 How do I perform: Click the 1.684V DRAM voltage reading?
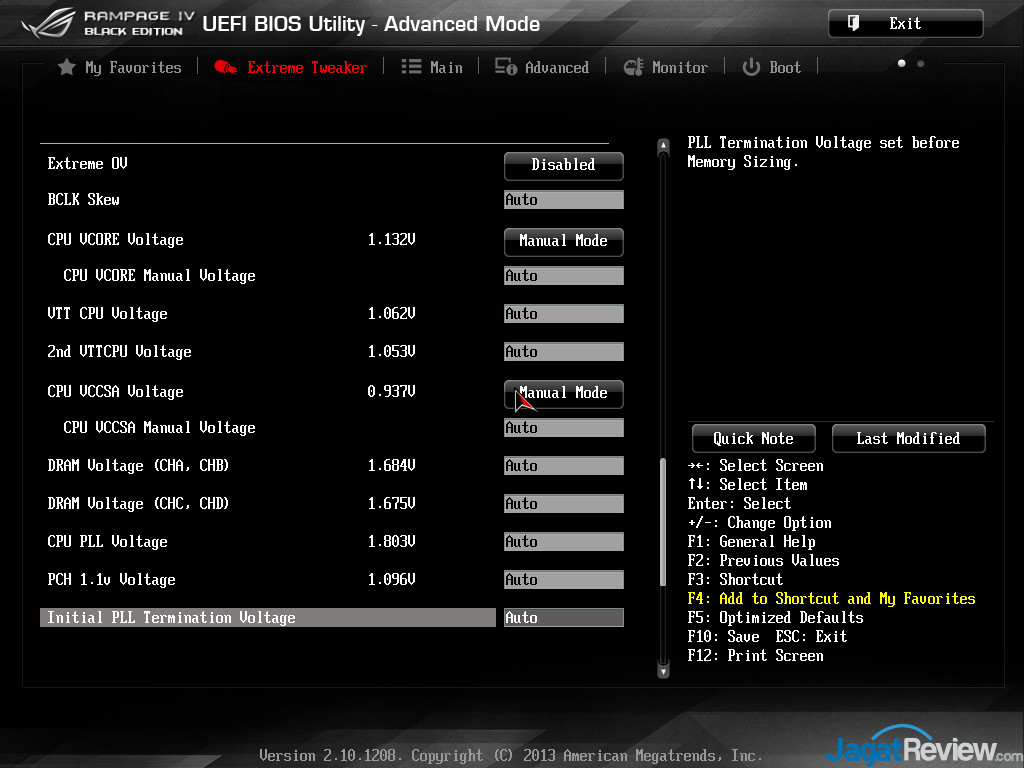(x=391, y=466)
